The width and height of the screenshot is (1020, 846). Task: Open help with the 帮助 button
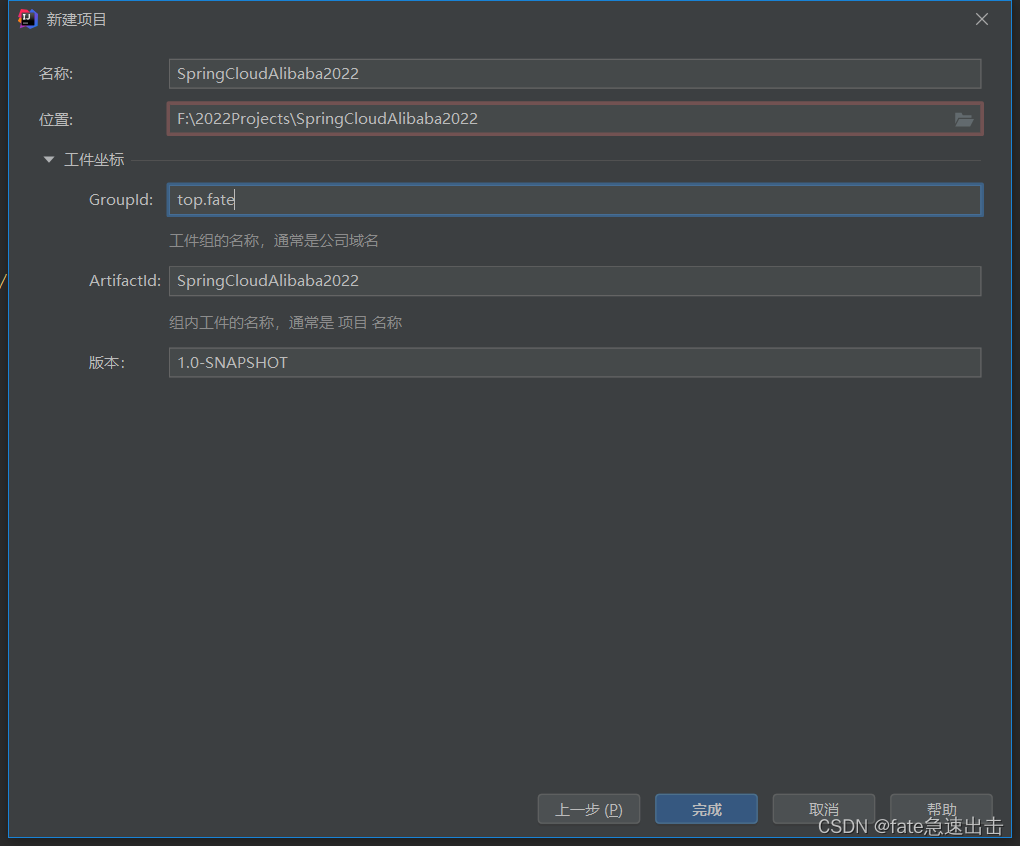point(941,809)
